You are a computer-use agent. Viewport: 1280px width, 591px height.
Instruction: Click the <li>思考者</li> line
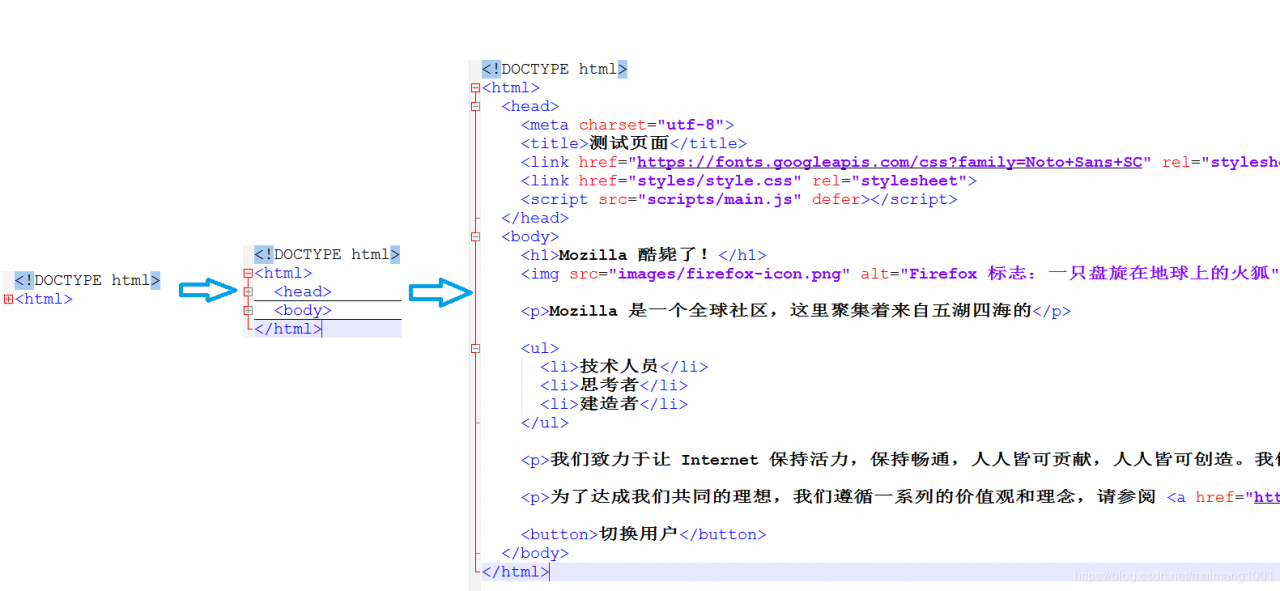[x=614, y=385]
